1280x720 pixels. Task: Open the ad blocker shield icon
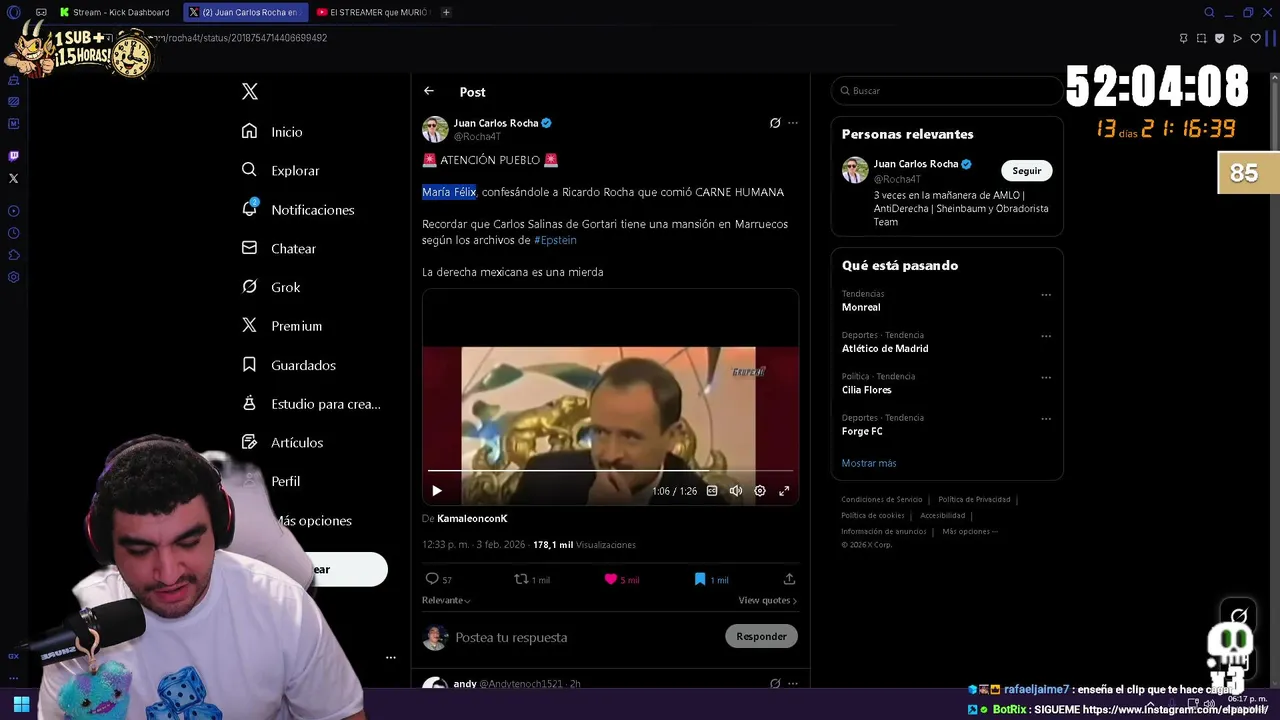tap(1219, 38)
